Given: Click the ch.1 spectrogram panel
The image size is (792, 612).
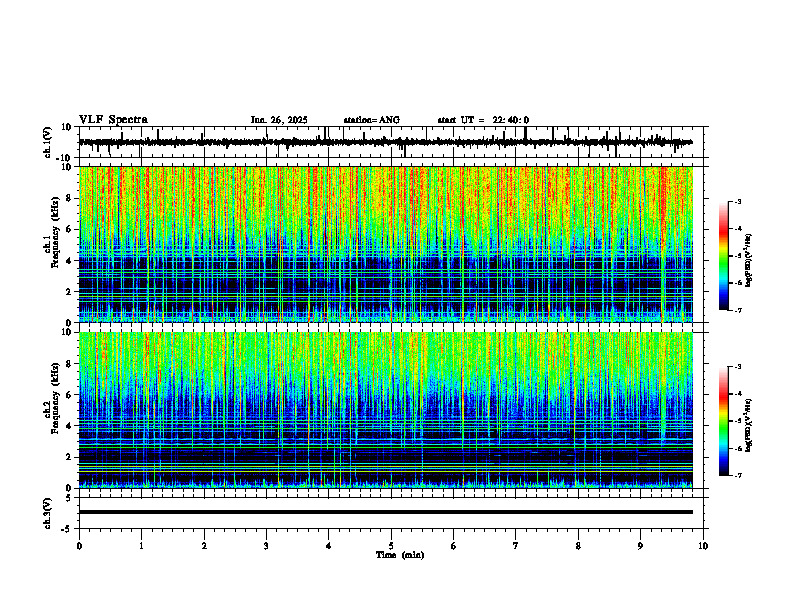Looking at the screenshot, I should tap(385, 244).
